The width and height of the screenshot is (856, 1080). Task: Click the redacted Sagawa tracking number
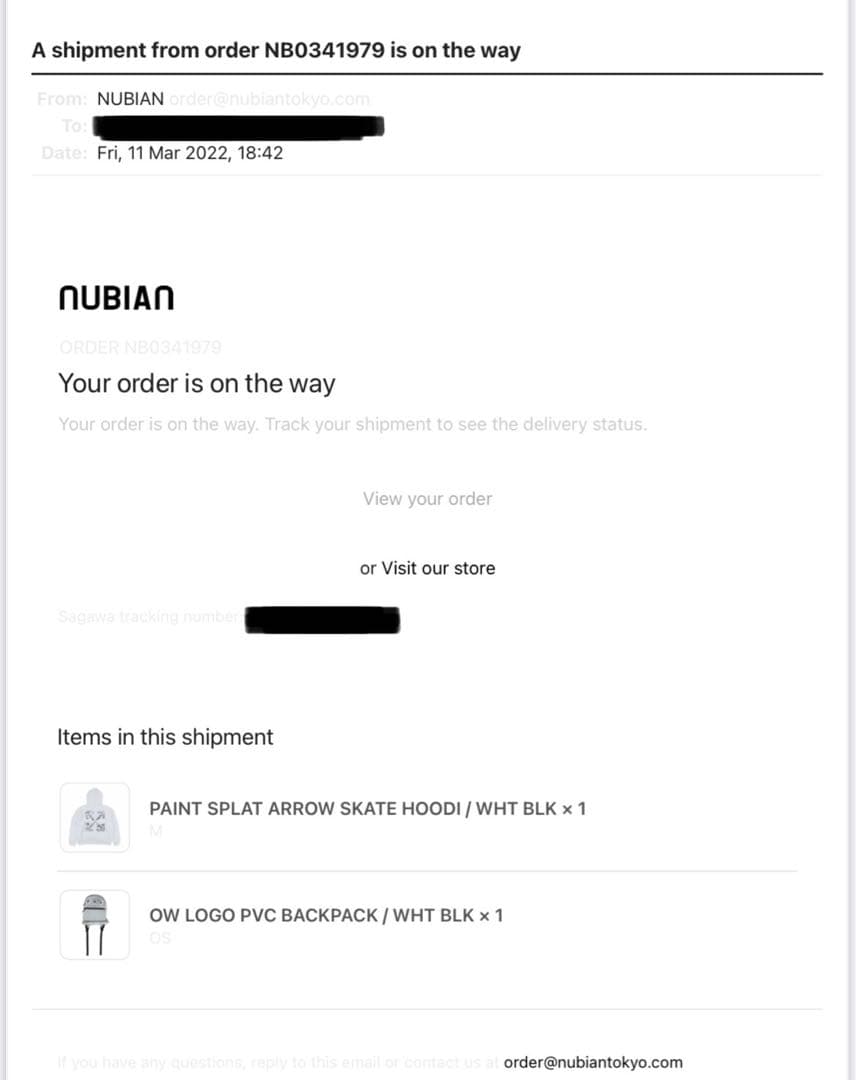click(322, 620)
